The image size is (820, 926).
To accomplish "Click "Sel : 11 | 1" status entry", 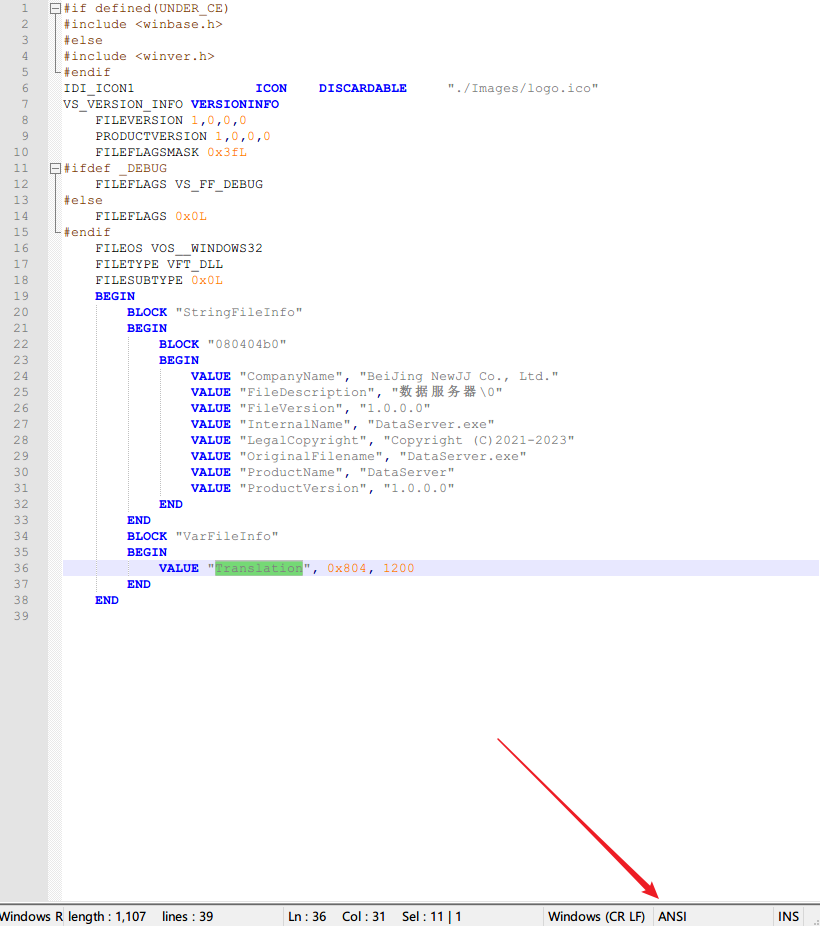I will click(x=432, y=916).
